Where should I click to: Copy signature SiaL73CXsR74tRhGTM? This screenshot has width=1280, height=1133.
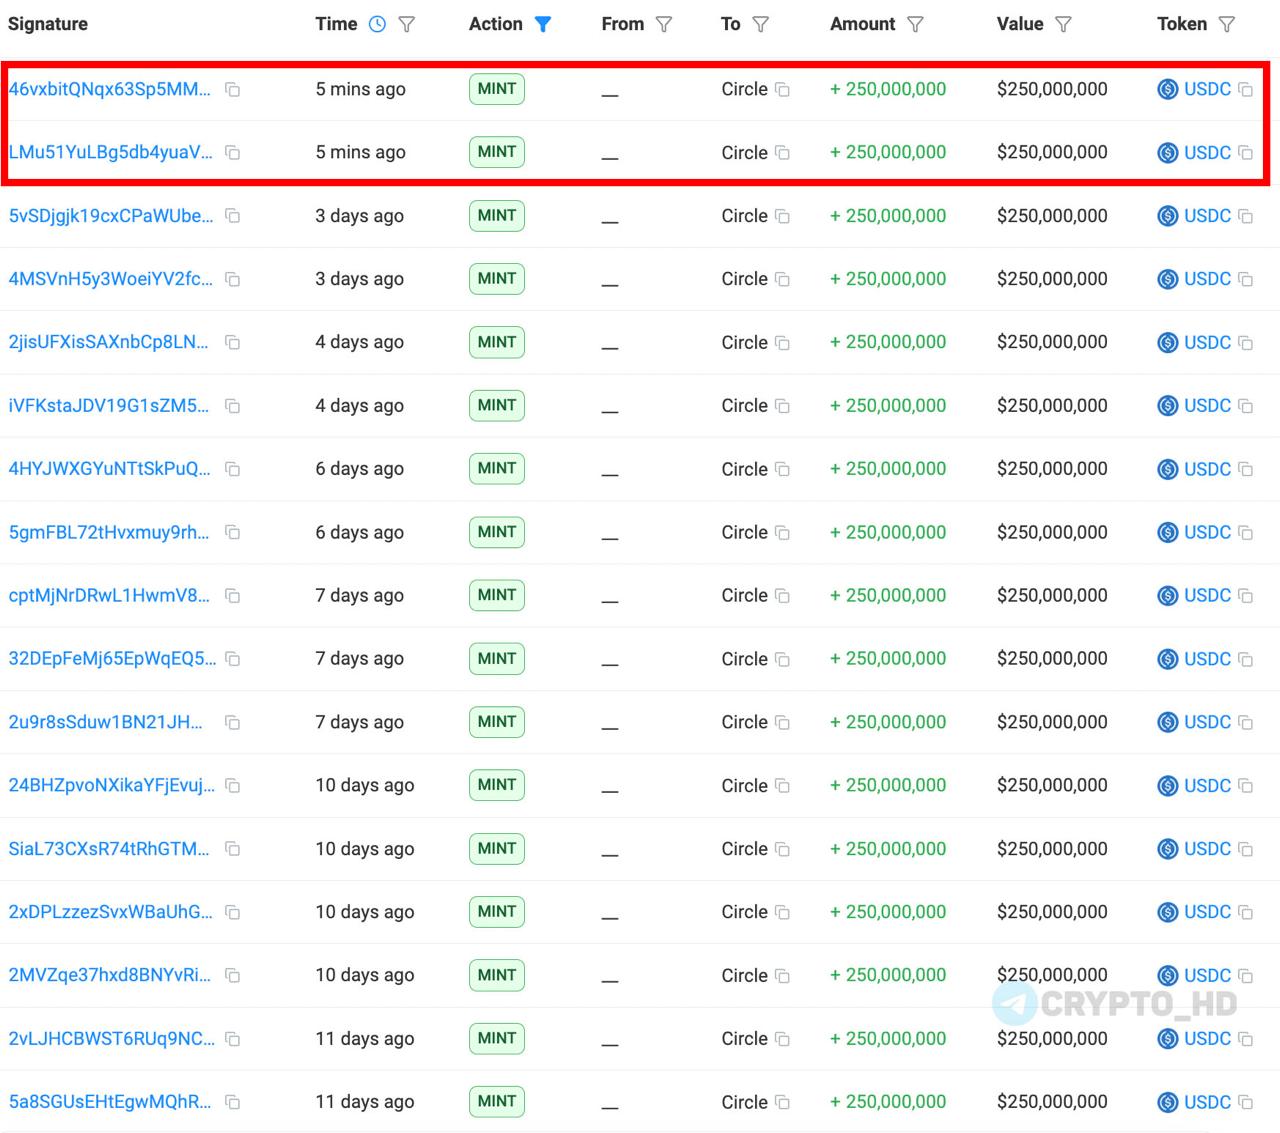click(x=232, y=848)
